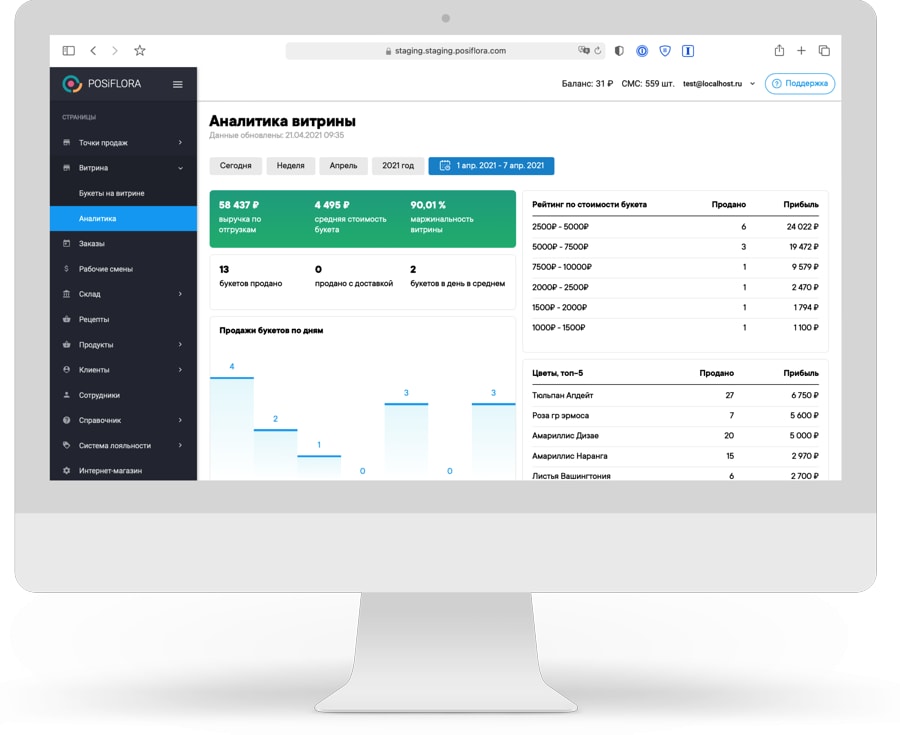This screenshot has width=900, height=735.
Task: Click the 90,01 % margin figure
Action: (x=428, y=205)
